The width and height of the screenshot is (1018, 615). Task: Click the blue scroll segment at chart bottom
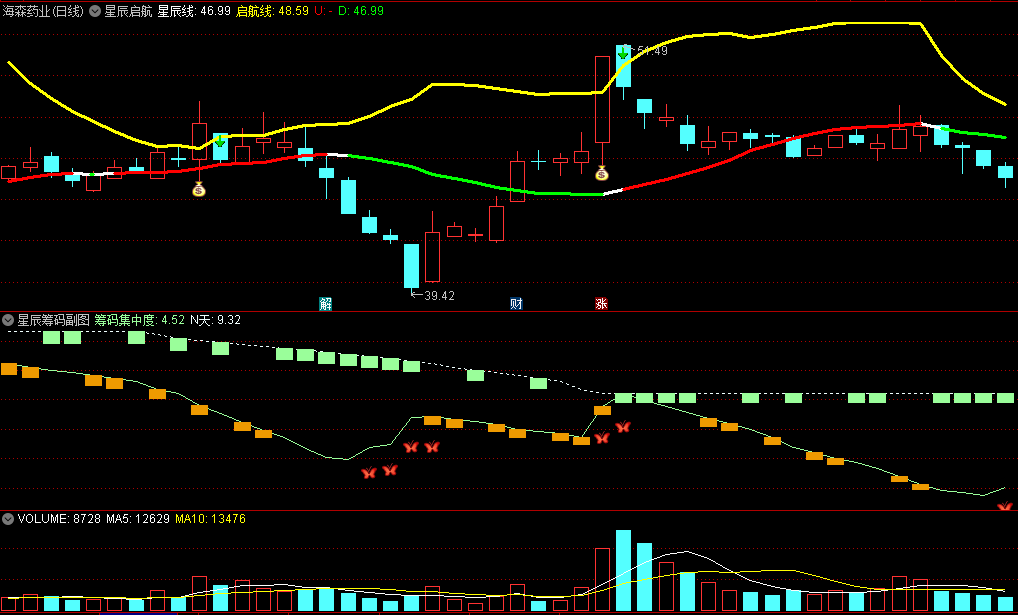[138, 613]
